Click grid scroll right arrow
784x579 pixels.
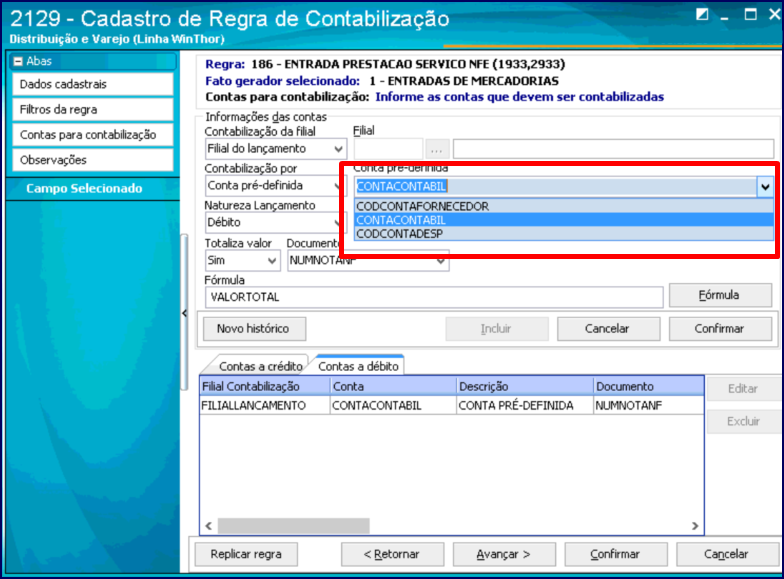[695, 526]
